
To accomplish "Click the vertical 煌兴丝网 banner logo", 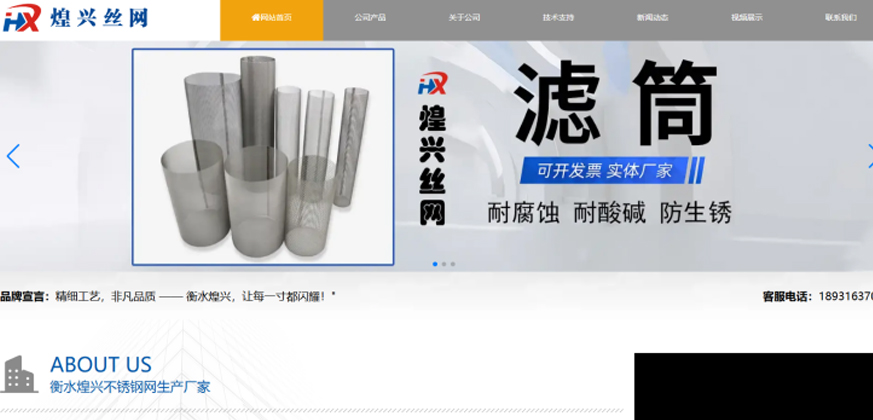I will [x=432, y=149].
